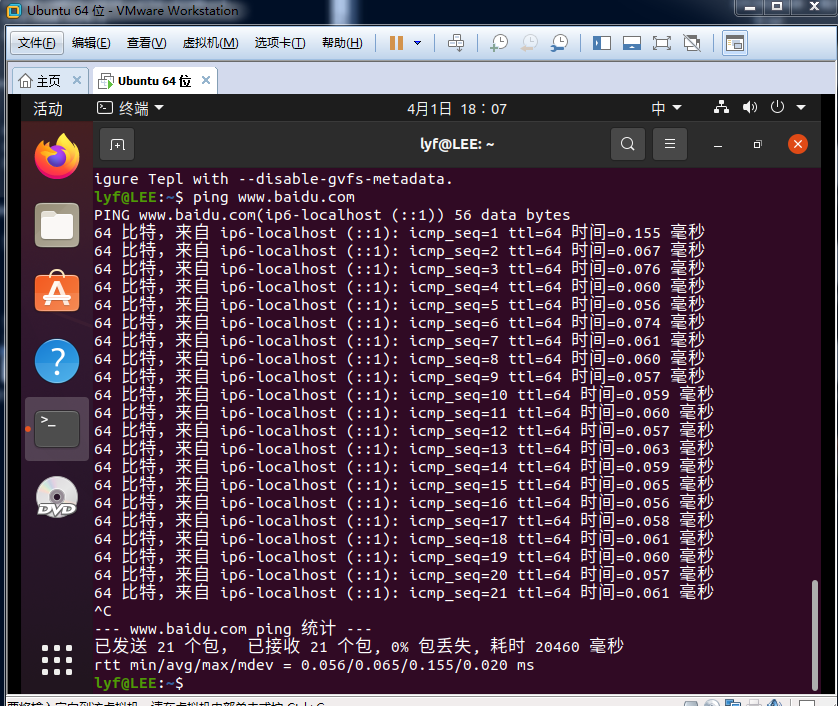This screenshot has width=838, height=706.
Task: Open search in the terminal window
Action: [x=628, y=144]
